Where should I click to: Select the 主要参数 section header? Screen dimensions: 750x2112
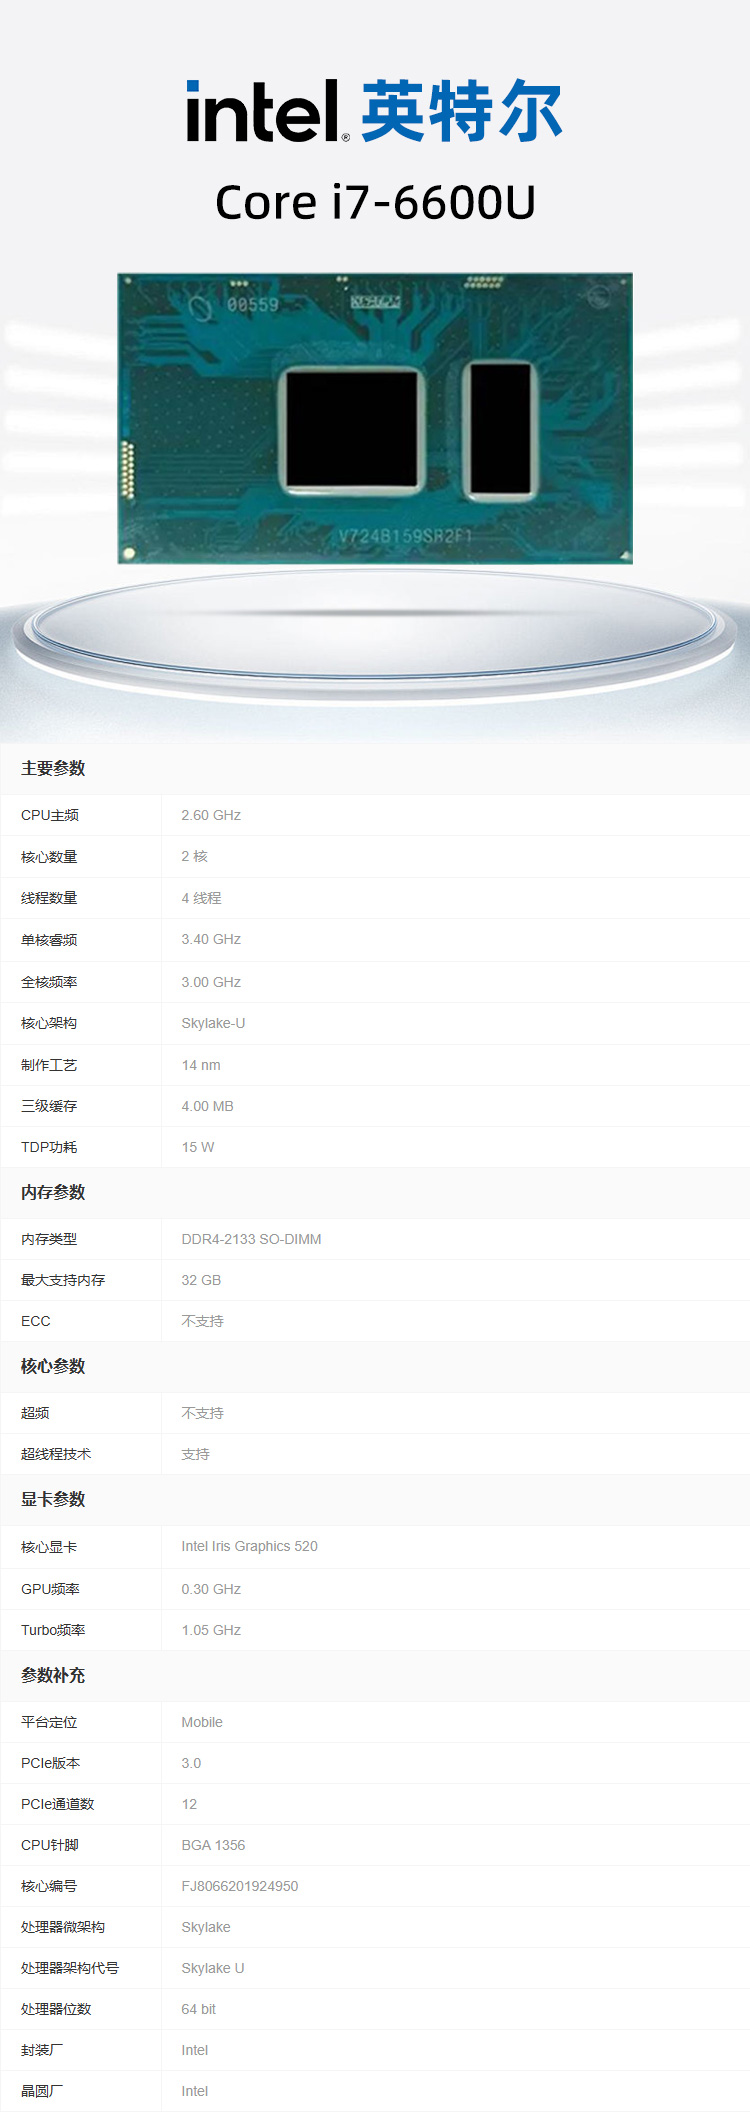[53, 768]
